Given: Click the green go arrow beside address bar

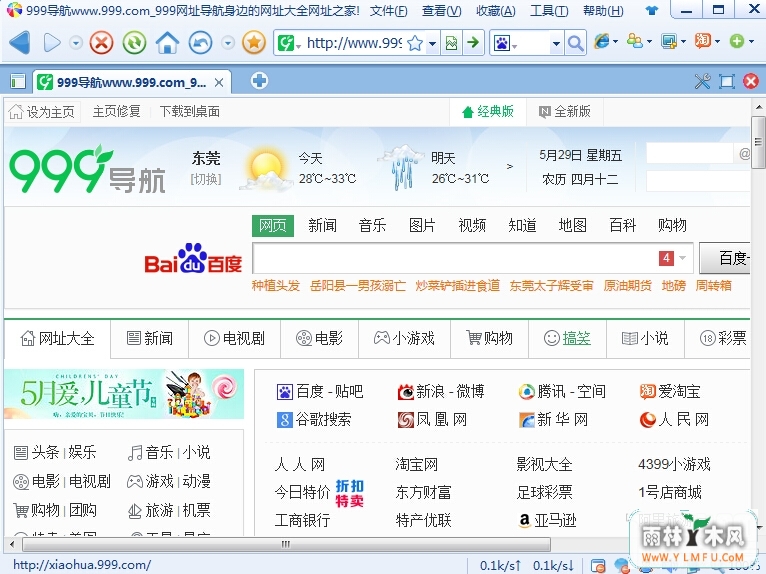Looking at the screenshot, I should point(473,43).
